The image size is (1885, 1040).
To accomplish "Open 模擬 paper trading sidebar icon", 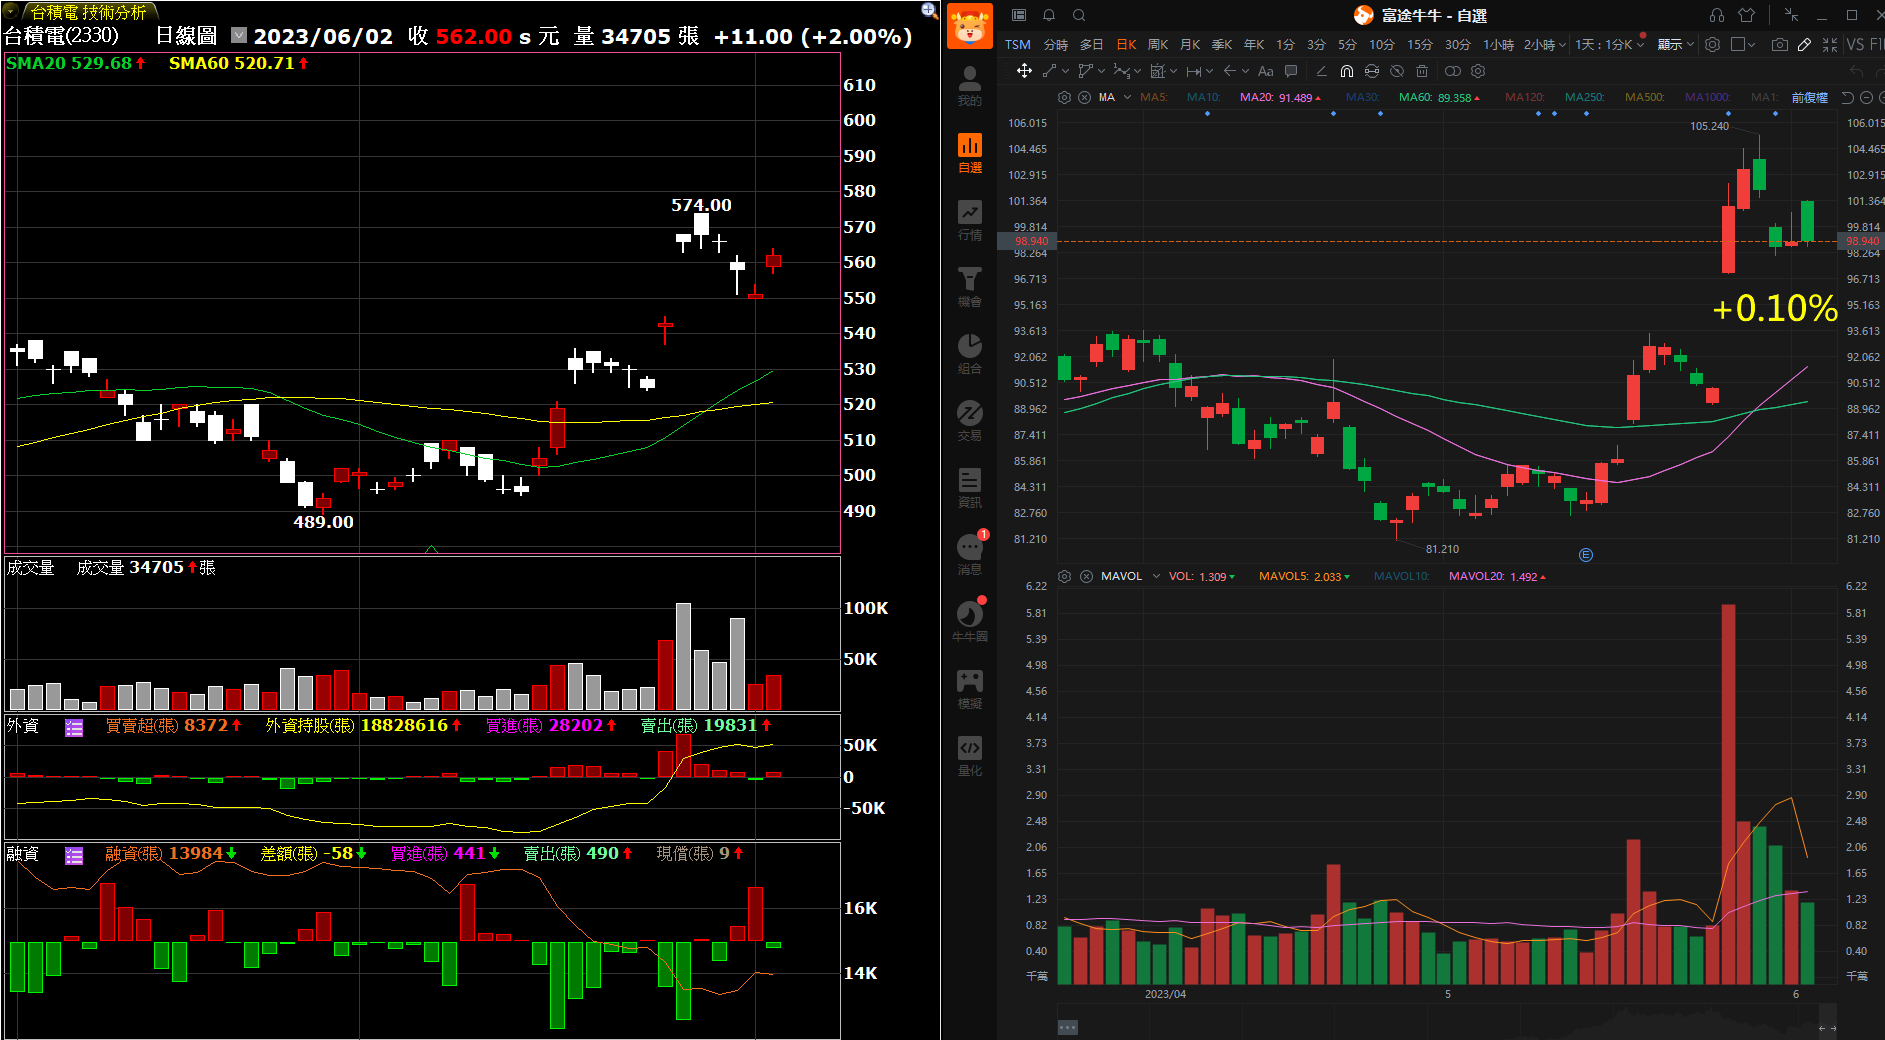I will (x=969, y=689).
